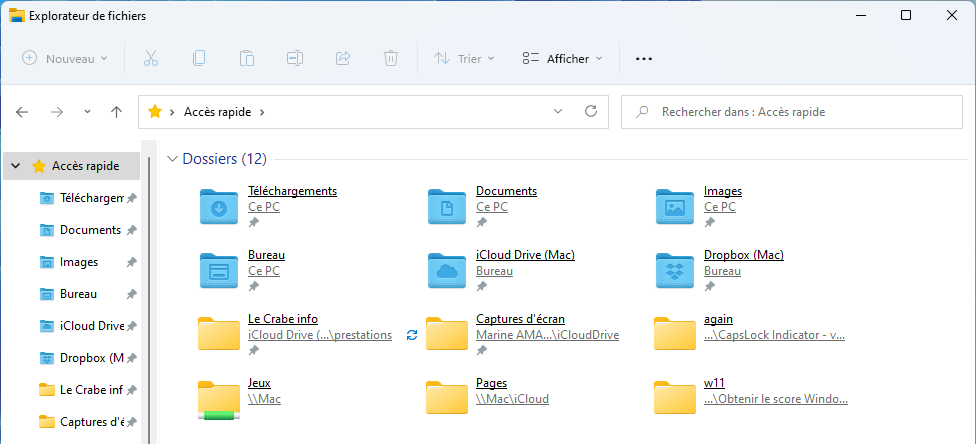Screen dimensions: 976x444
Task: Click the star icon in address bar
Action: coord(154,112)
